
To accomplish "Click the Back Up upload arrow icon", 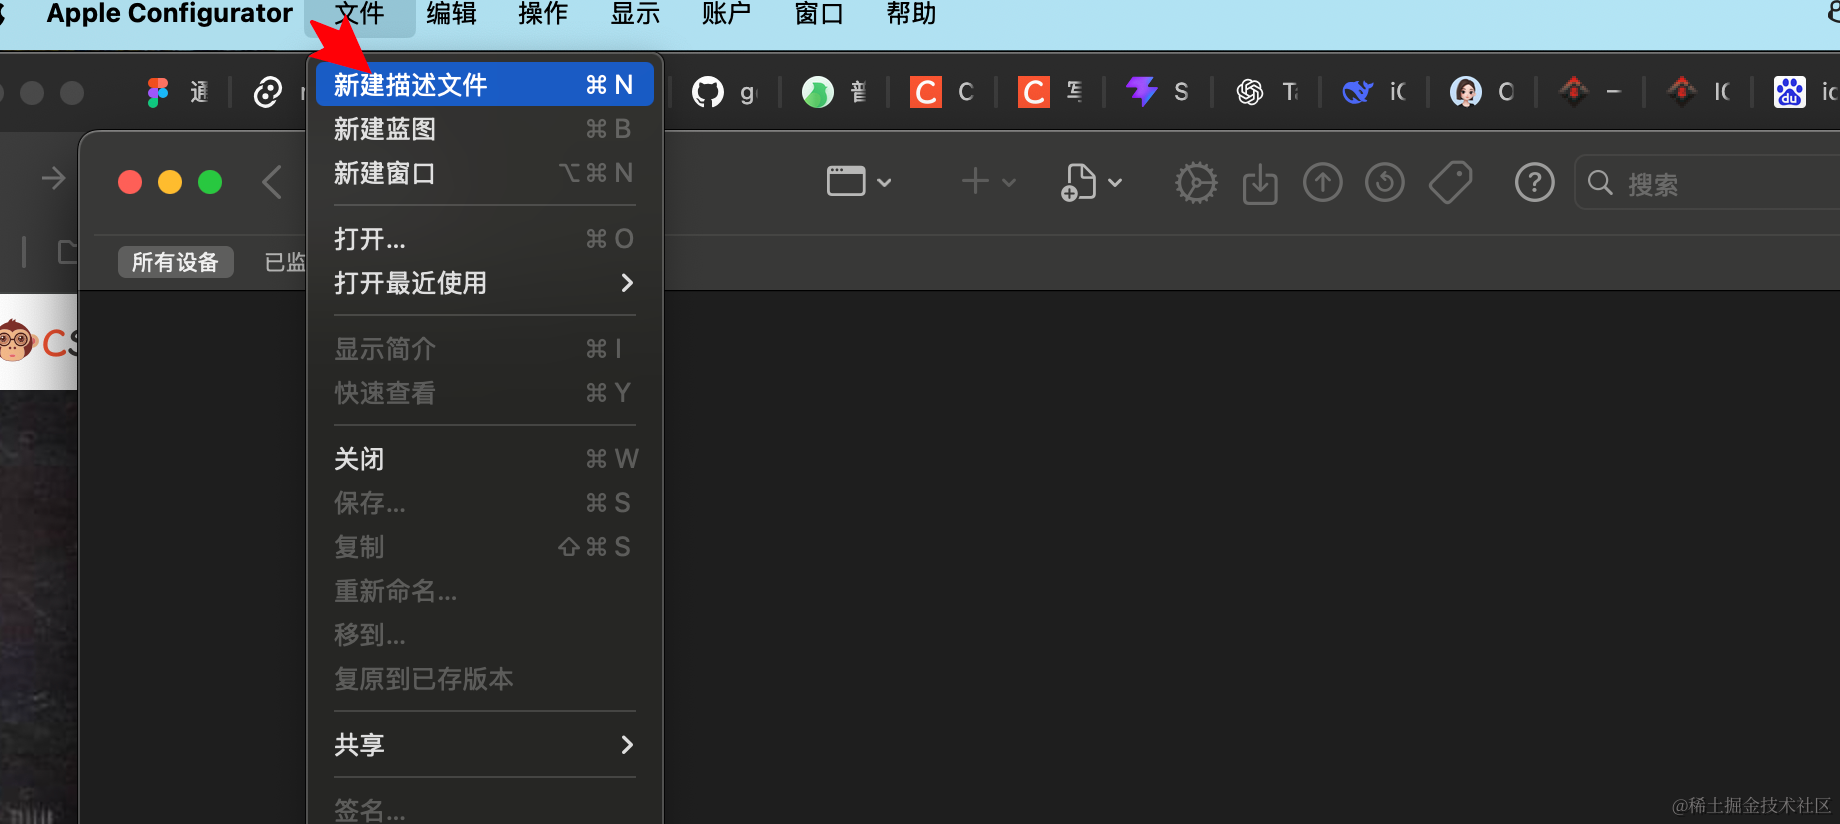I will click(x=1323, y=183).
